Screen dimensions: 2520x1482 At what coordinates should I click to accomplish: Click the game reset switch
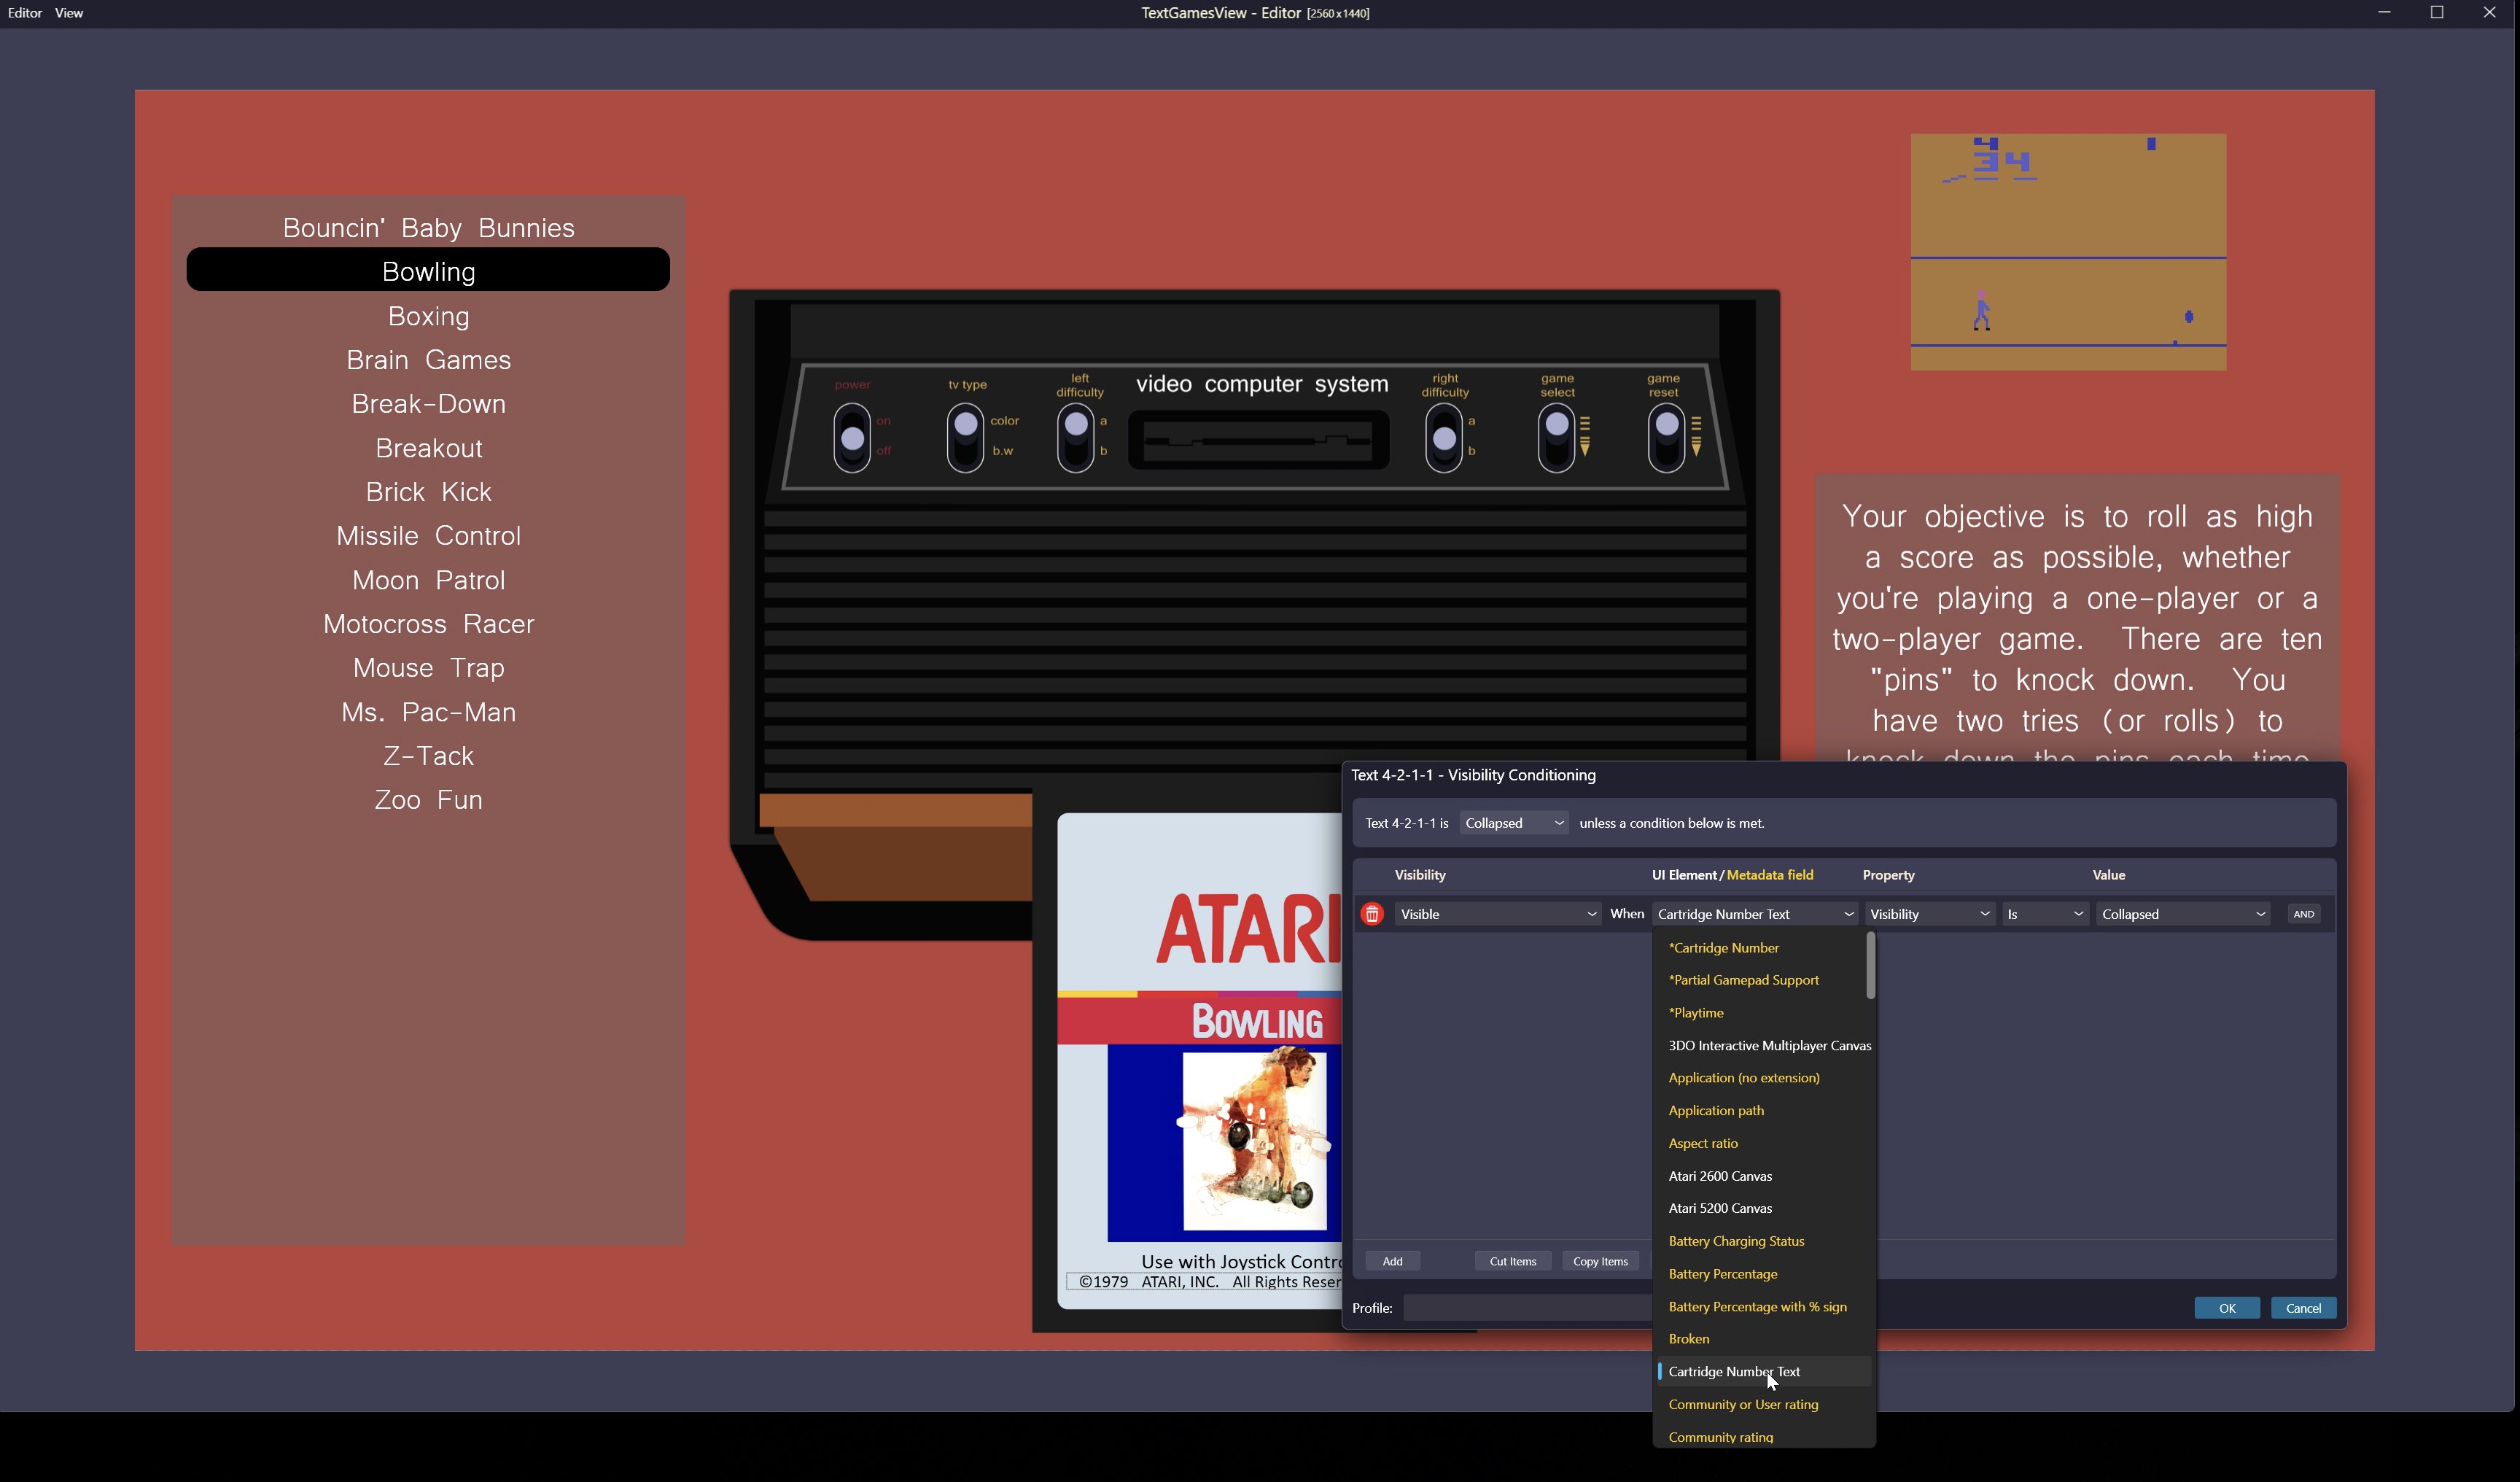1667,437
